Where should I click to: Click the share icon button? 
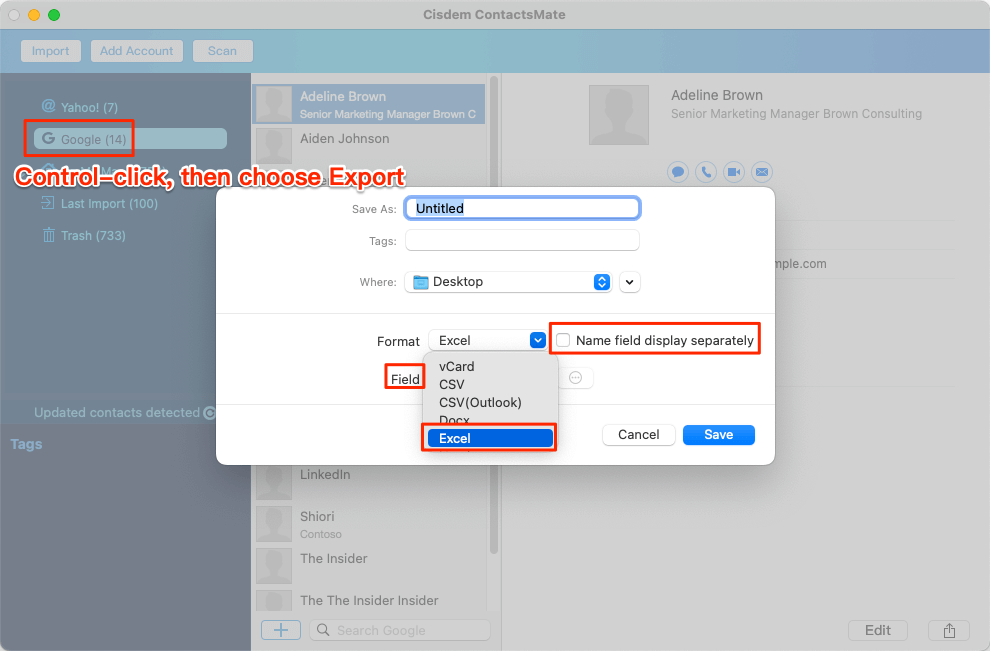[949, 630]
